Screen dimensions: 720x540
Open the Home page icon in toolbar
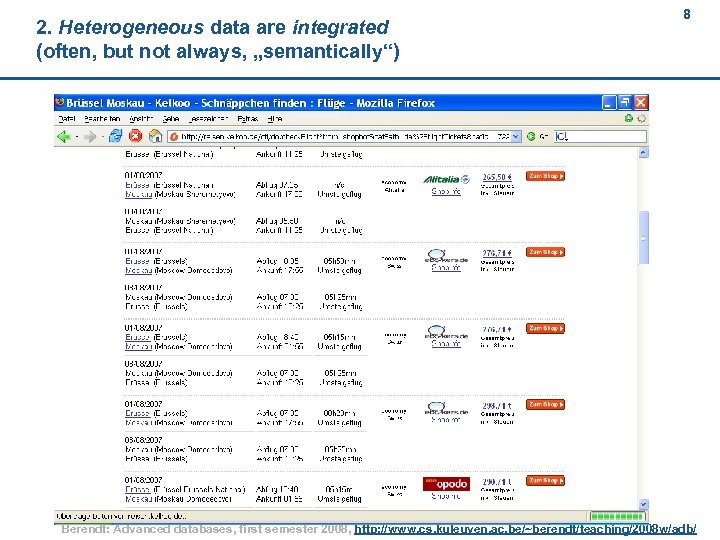pos(155,136)
